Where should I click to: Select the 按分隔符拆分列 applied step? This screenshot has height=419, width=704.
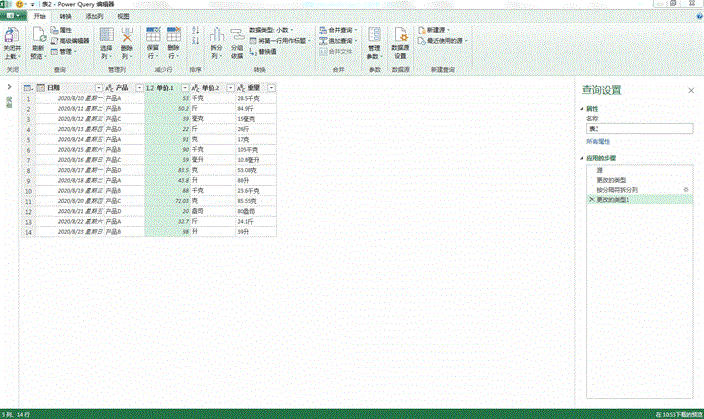(617, 189)
